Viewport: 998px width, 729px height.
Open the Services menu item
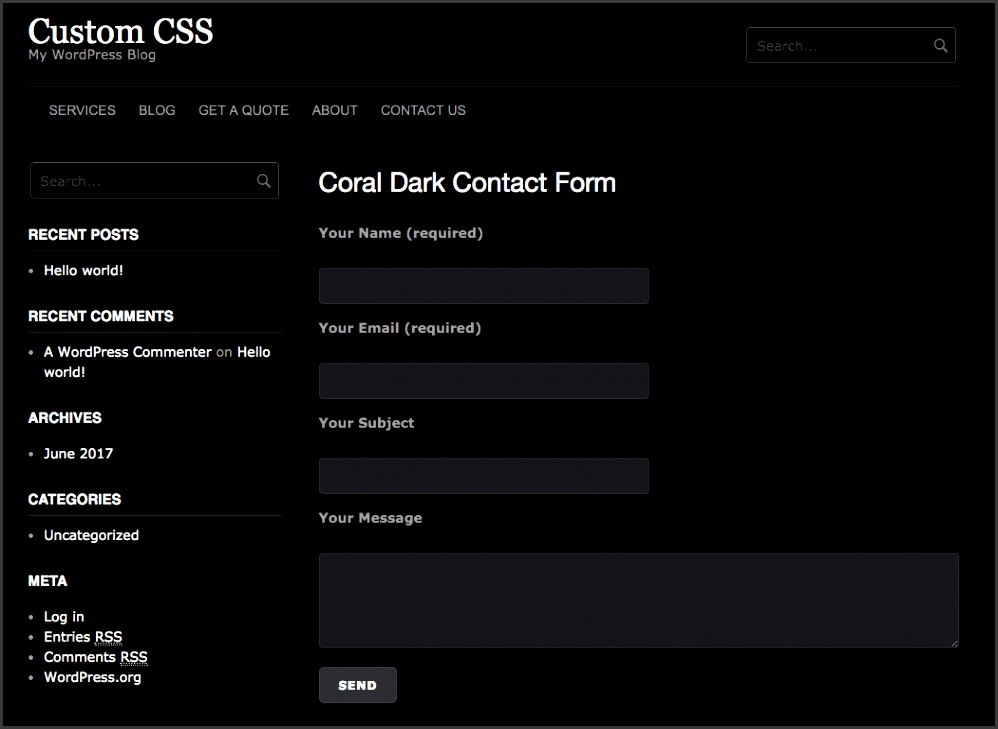[x=82, y=110]
